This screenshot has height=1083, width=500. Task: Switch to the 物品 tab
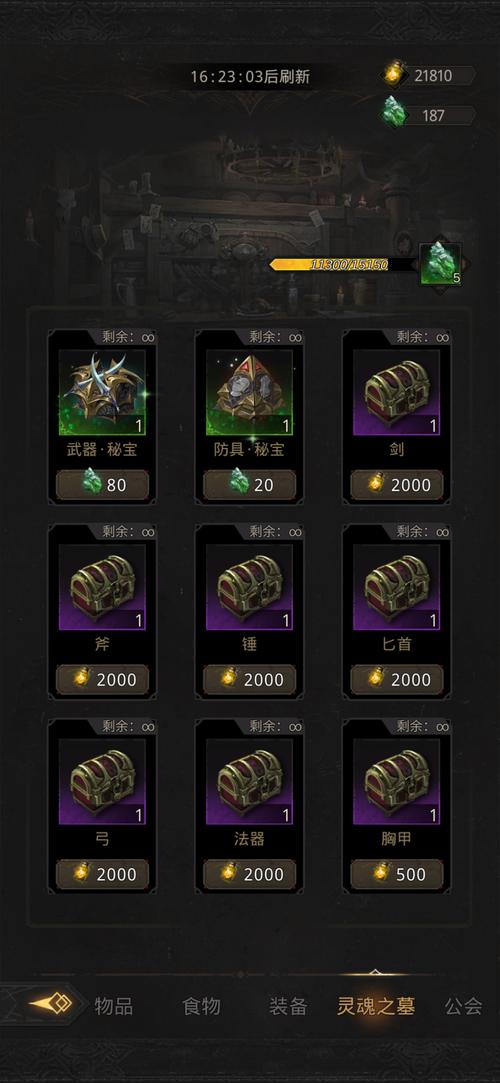[114, 1006]
